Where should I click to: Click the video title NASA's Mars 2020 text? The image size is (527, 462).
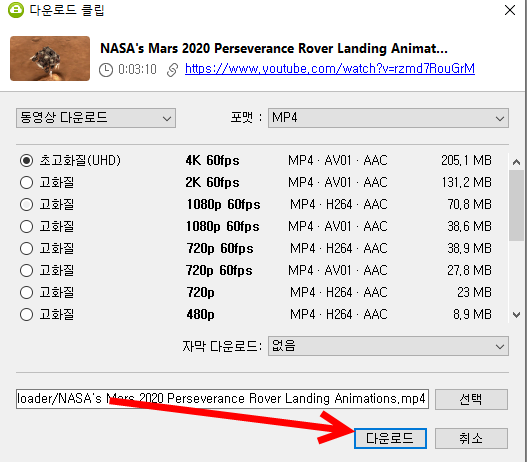click(274, 49)
